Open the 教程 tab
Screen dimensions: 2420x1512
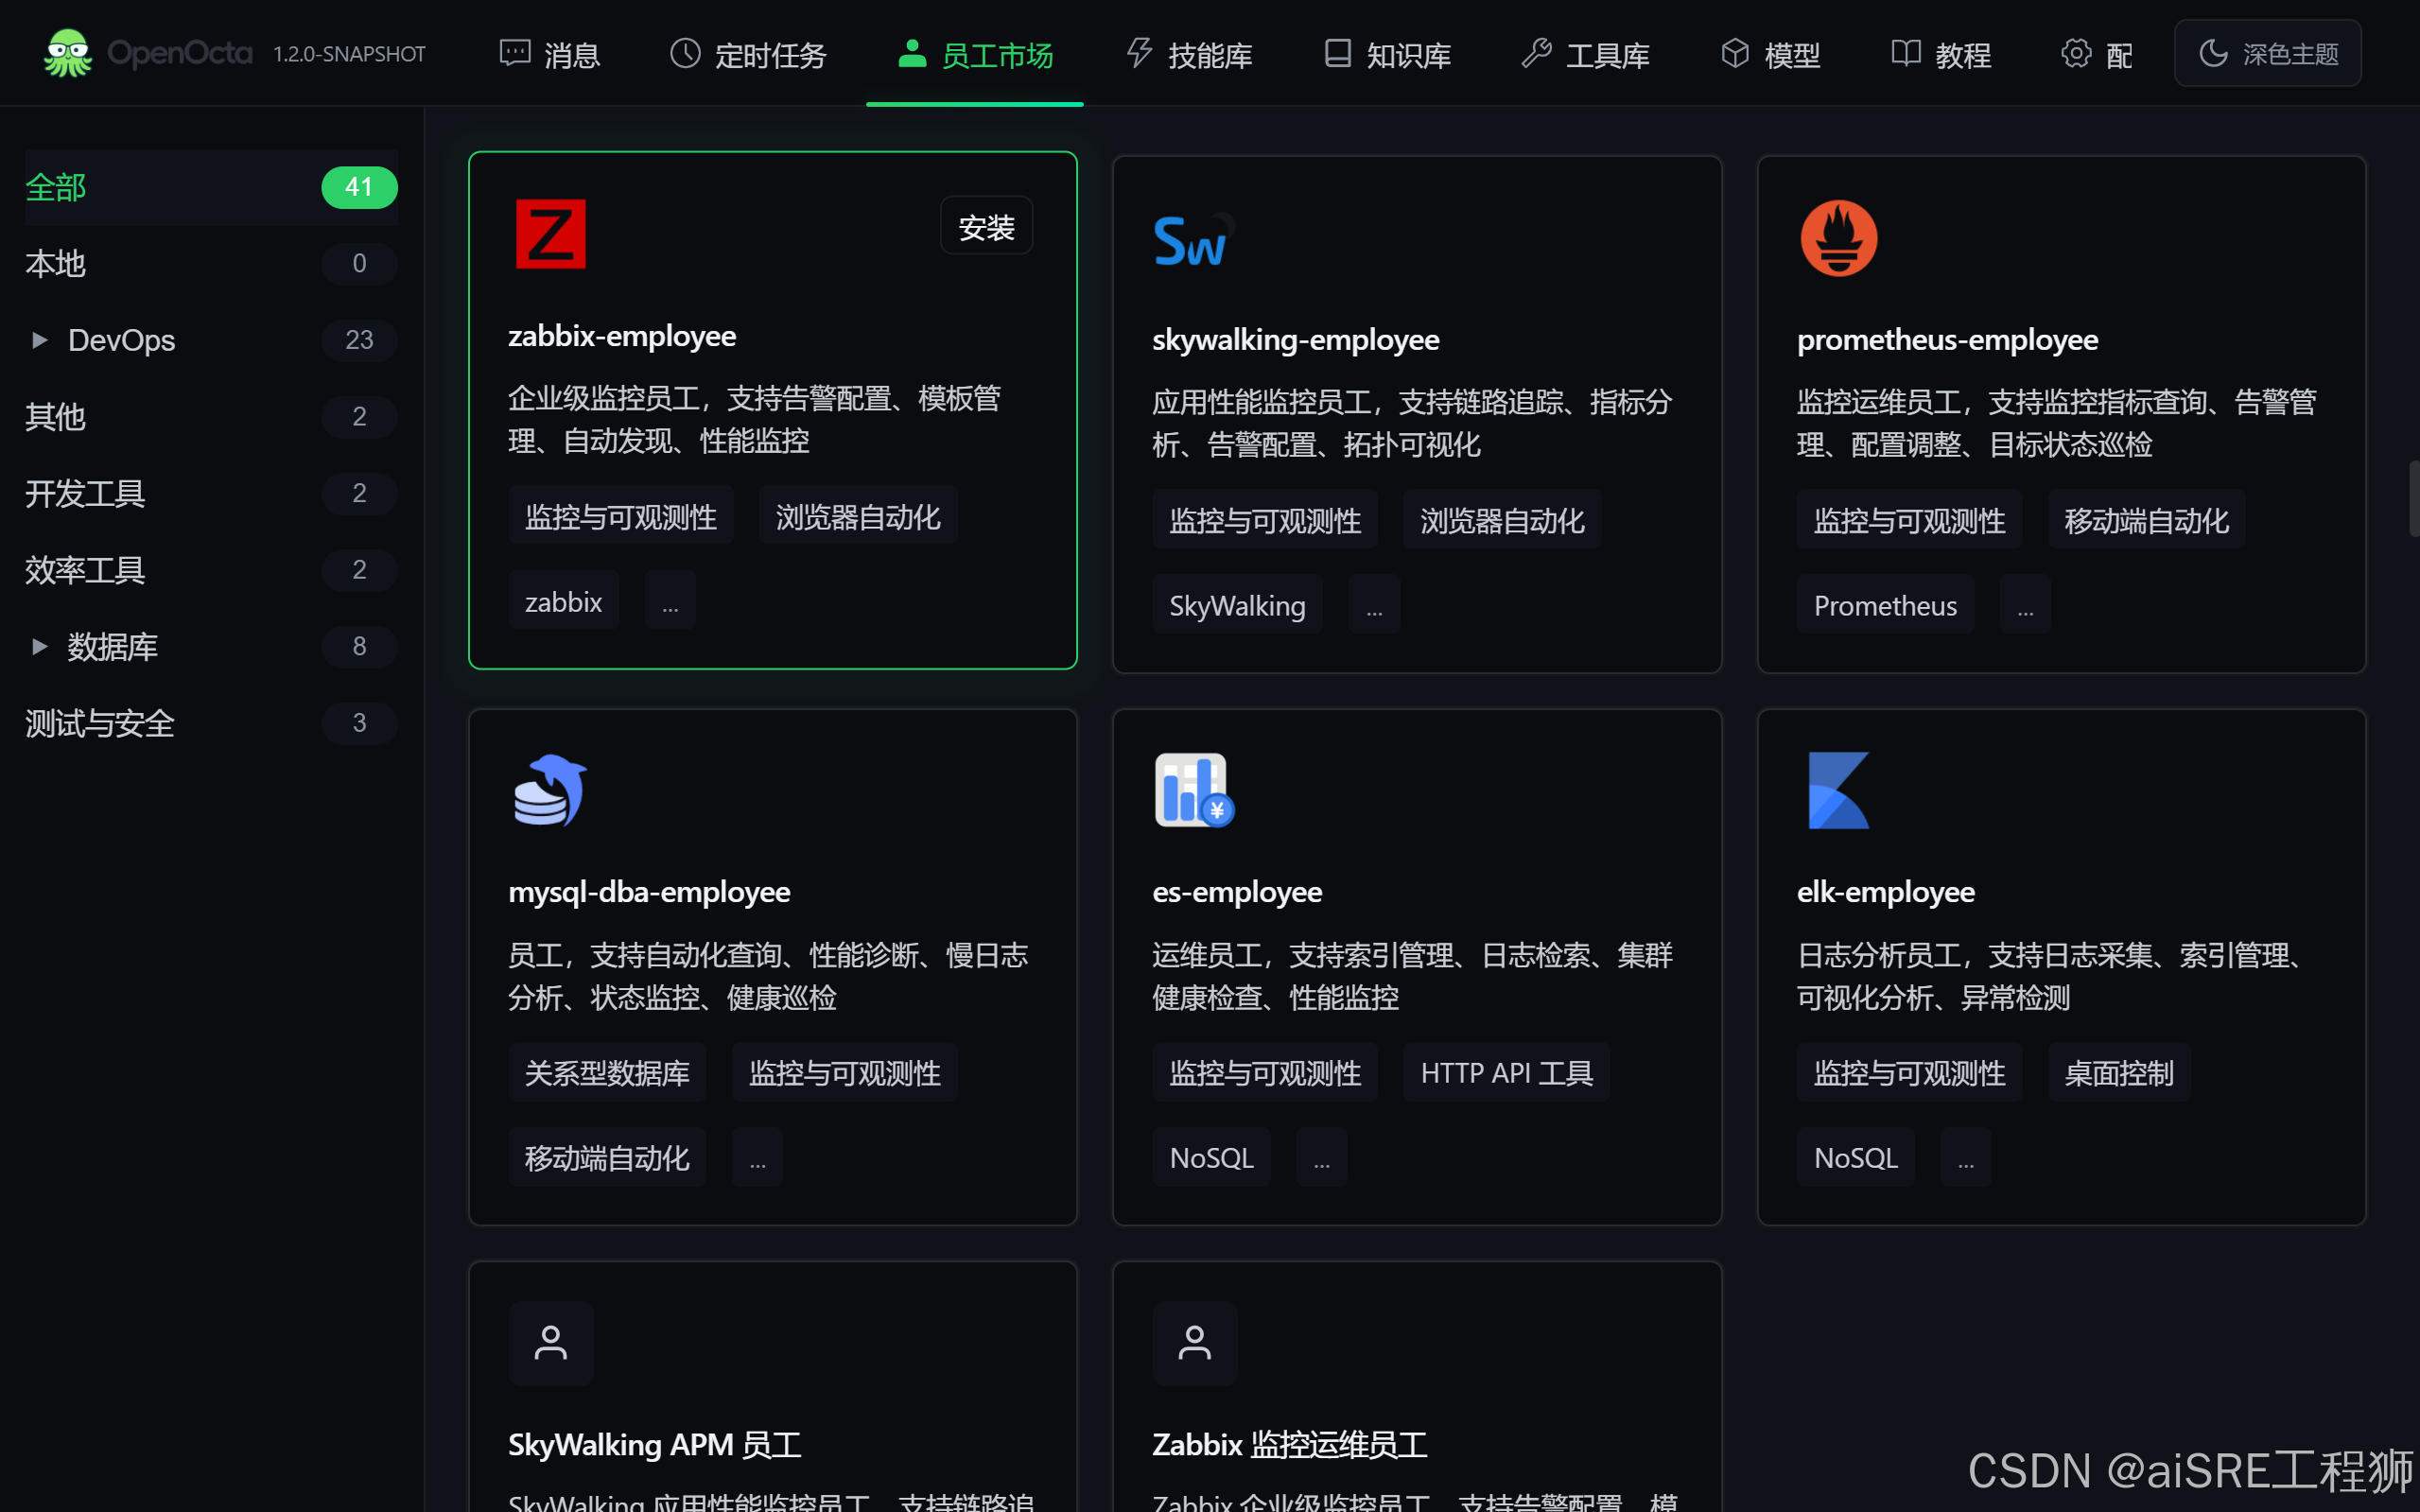point(1941,54)
